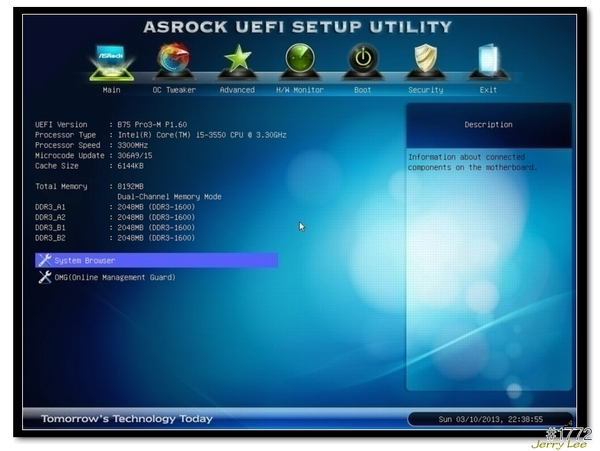Click the wrench icon beside System Browser
This screenshot has height=451, width=600.
44,260
